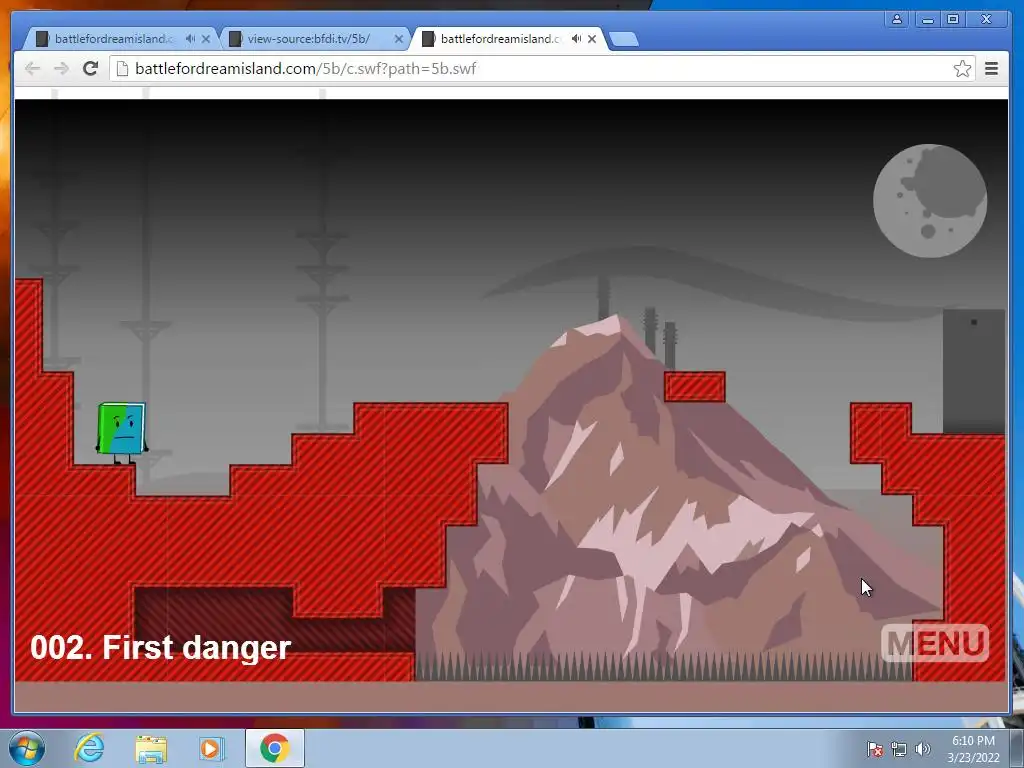Click the moon in game background
The width and height of the screenshot is (1024, 768).
[x=930, y=200]
